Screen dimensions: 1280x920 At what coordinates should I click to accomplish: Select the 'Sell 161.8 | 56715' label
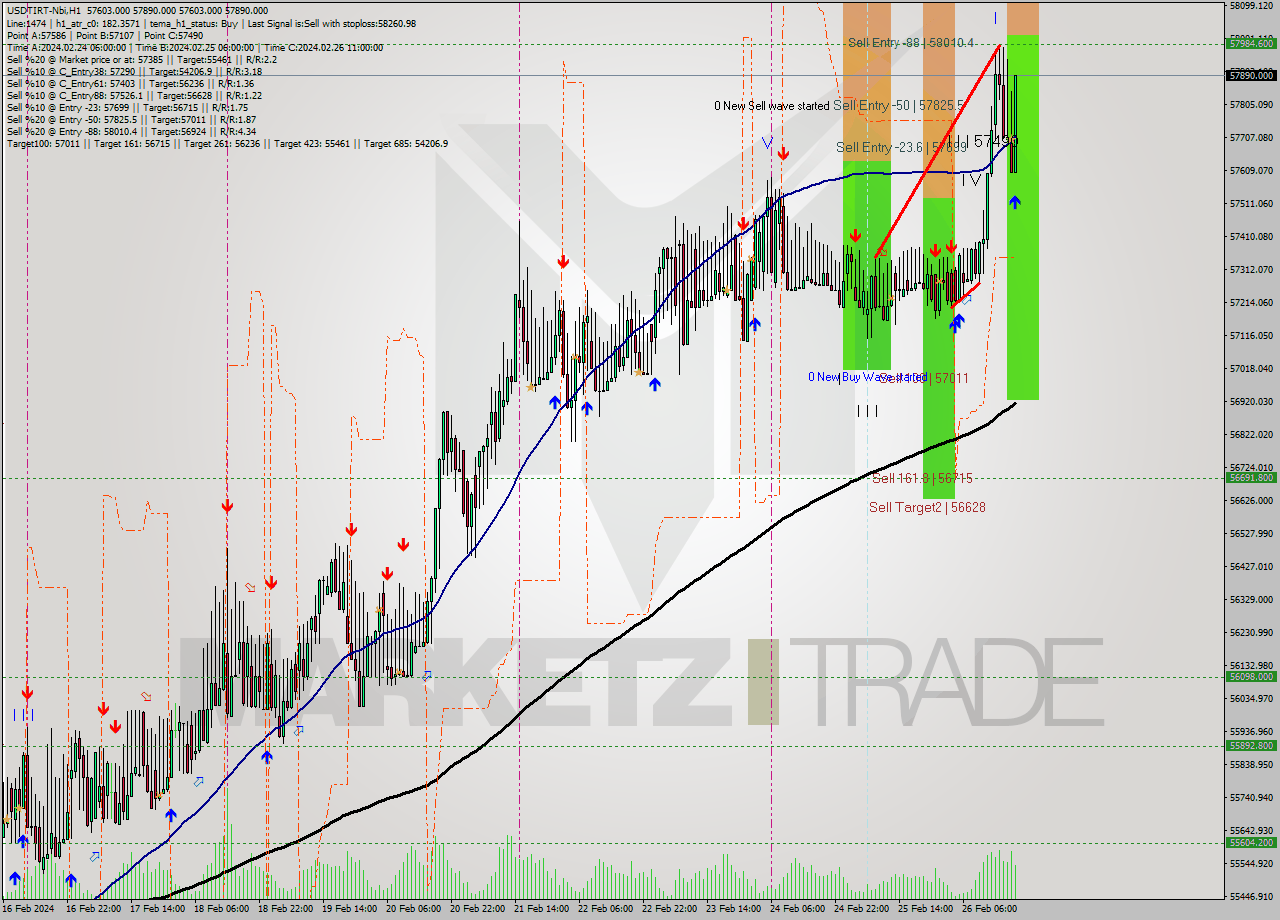(922, 479)
